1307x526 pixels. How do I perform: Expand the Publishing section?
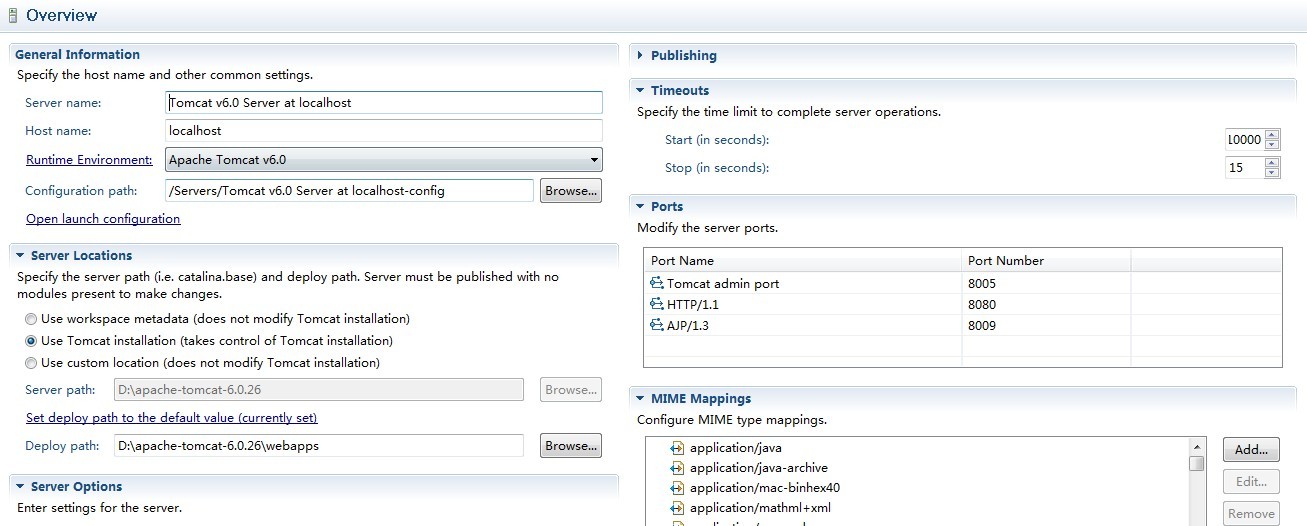pos(640,56)
